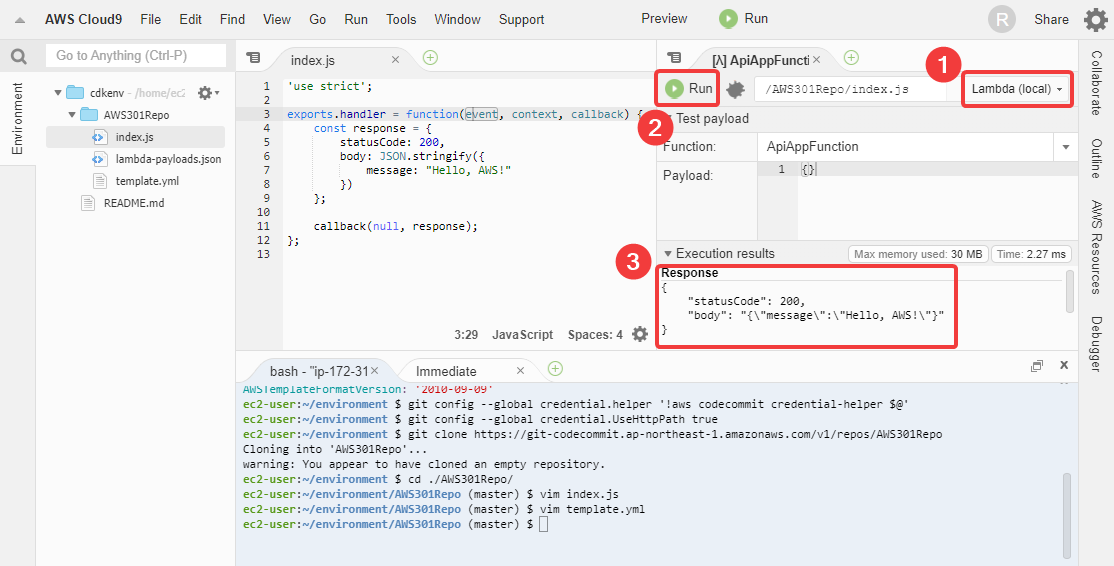Add a new editor tab with plus icon

point(430,58)
